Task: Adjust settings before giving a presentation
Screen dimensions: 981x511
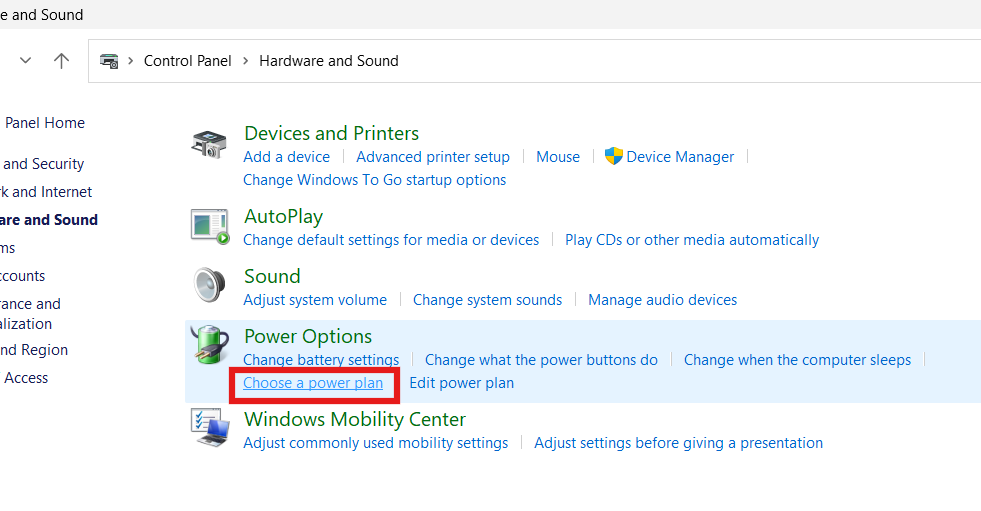Action: click(x=678, y=443)
